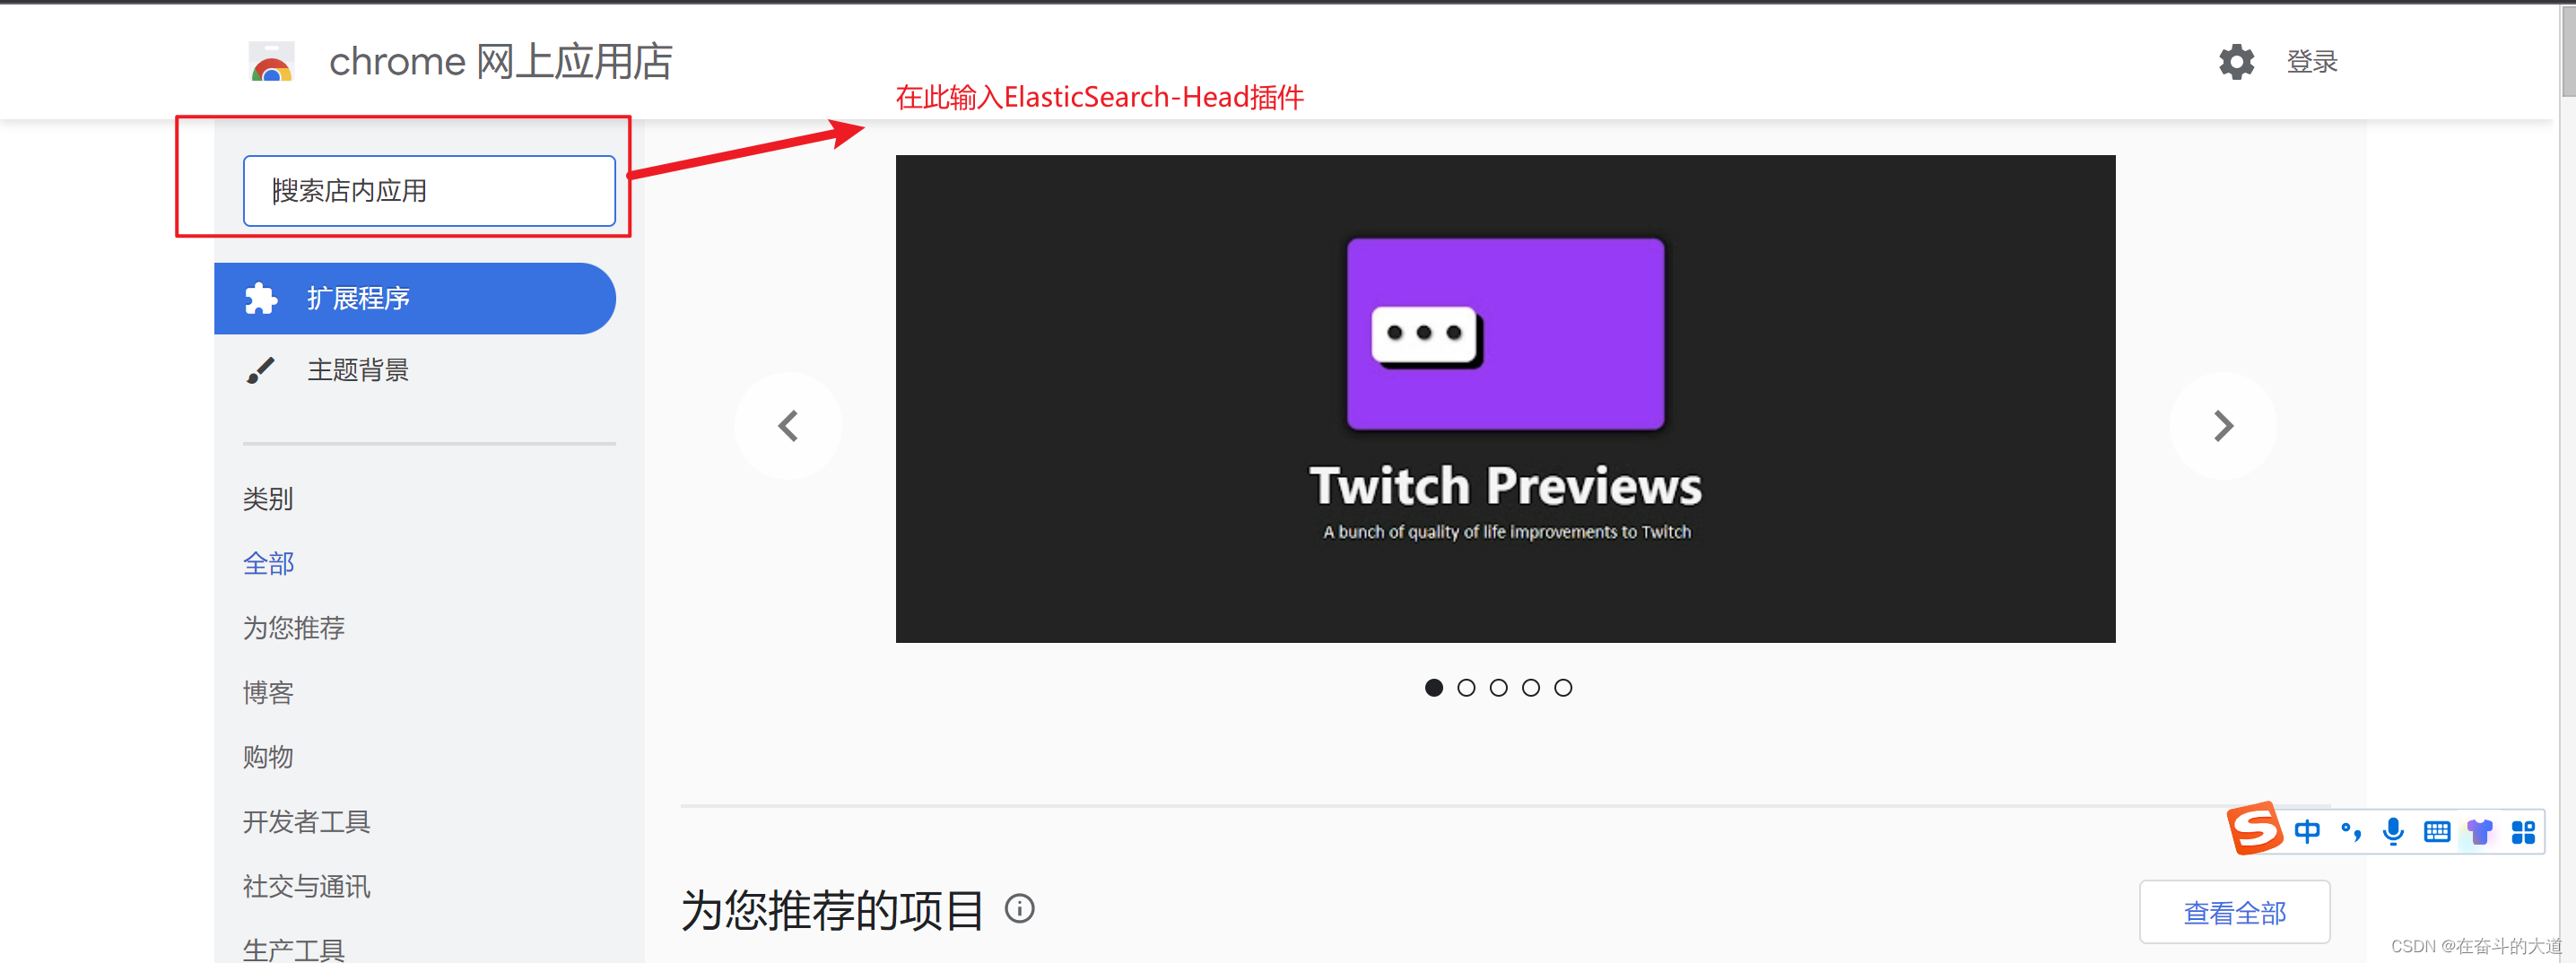The width and height of the screenshot is (2576, 963).
Task: Click the chrome 网上应用店 title text
Action: pyautogui.click(x=500, y=62)
